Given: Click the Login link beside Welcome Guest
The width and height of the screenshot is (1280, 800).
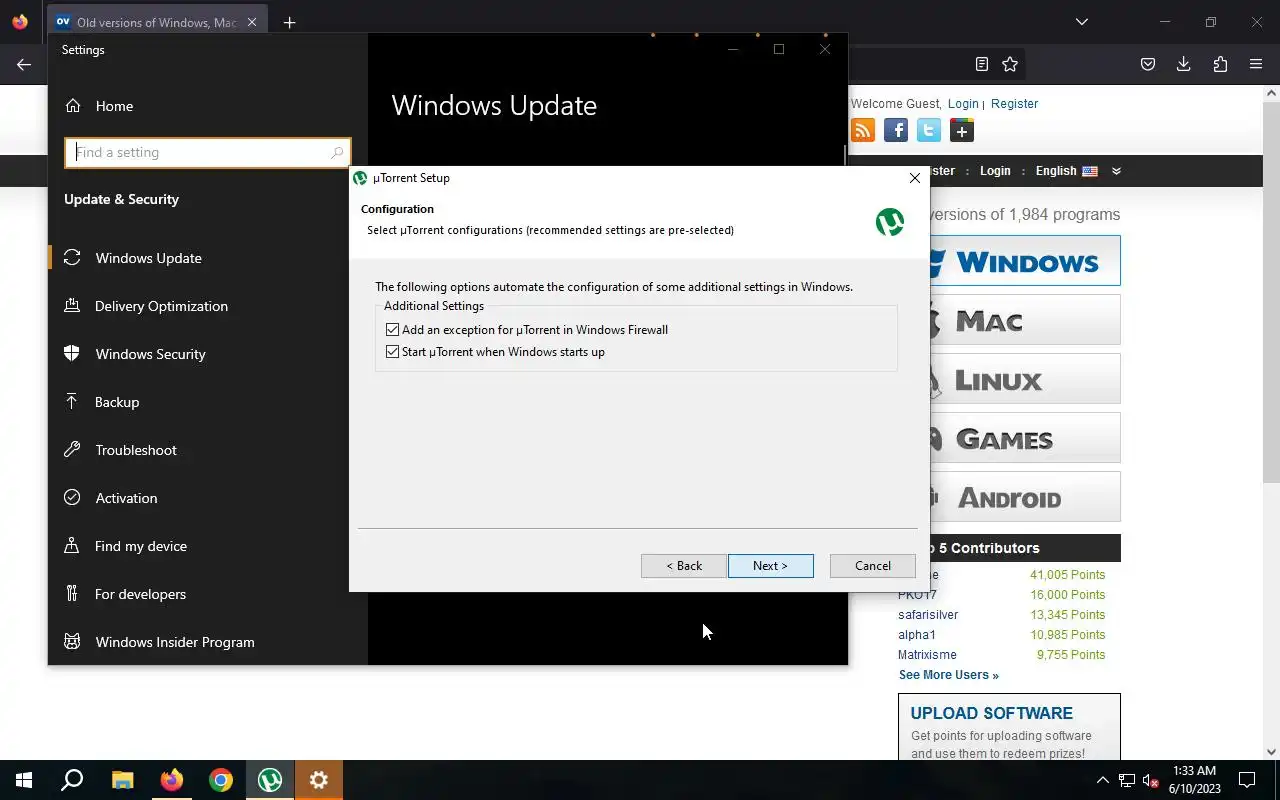Looking at the screenshot, I should [x=963, y=104].
